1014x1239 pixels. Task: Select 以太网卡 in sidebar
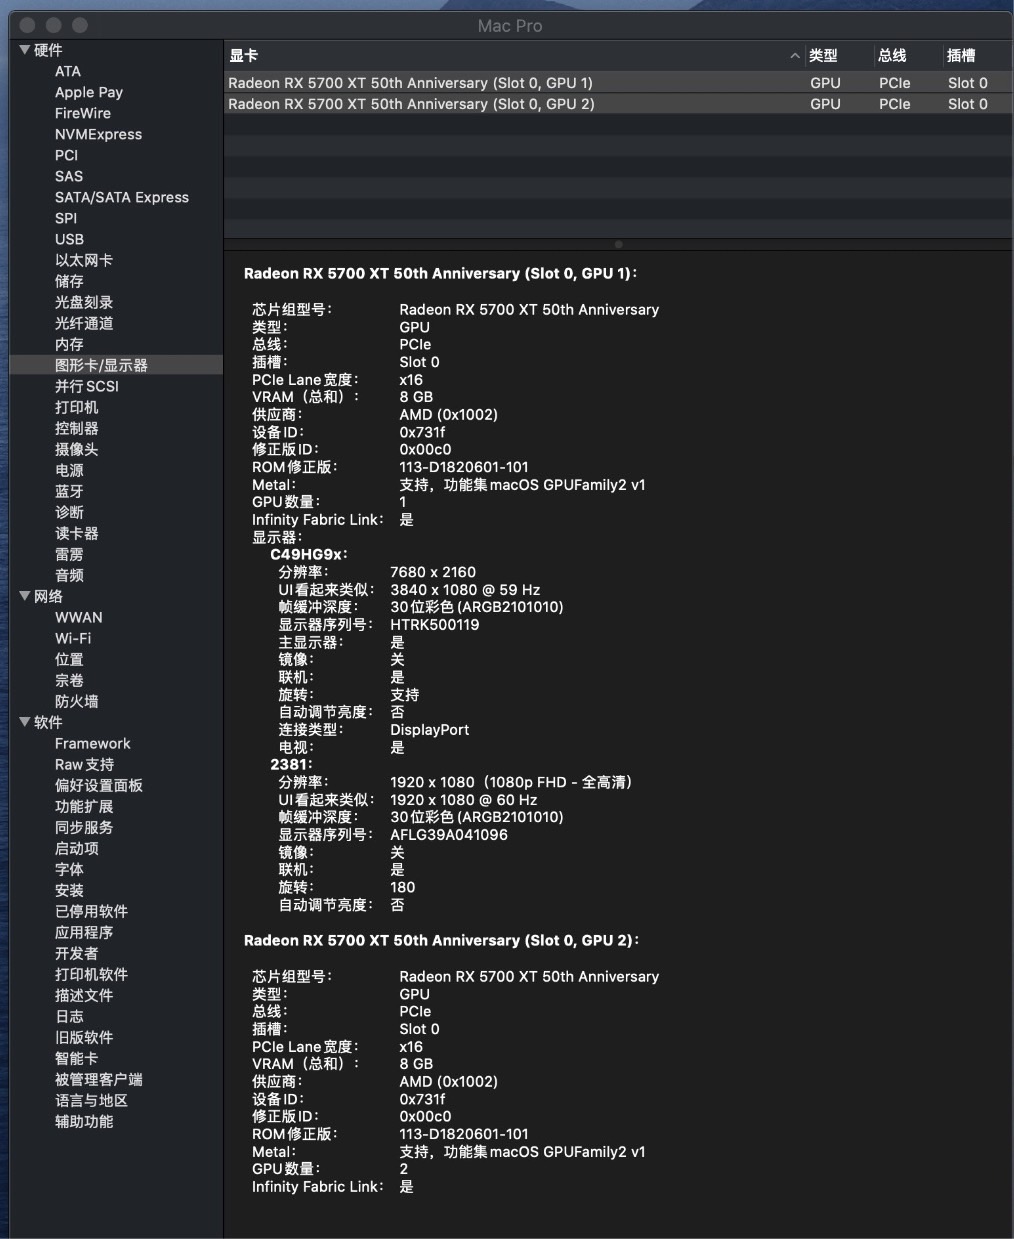(84, 260)
